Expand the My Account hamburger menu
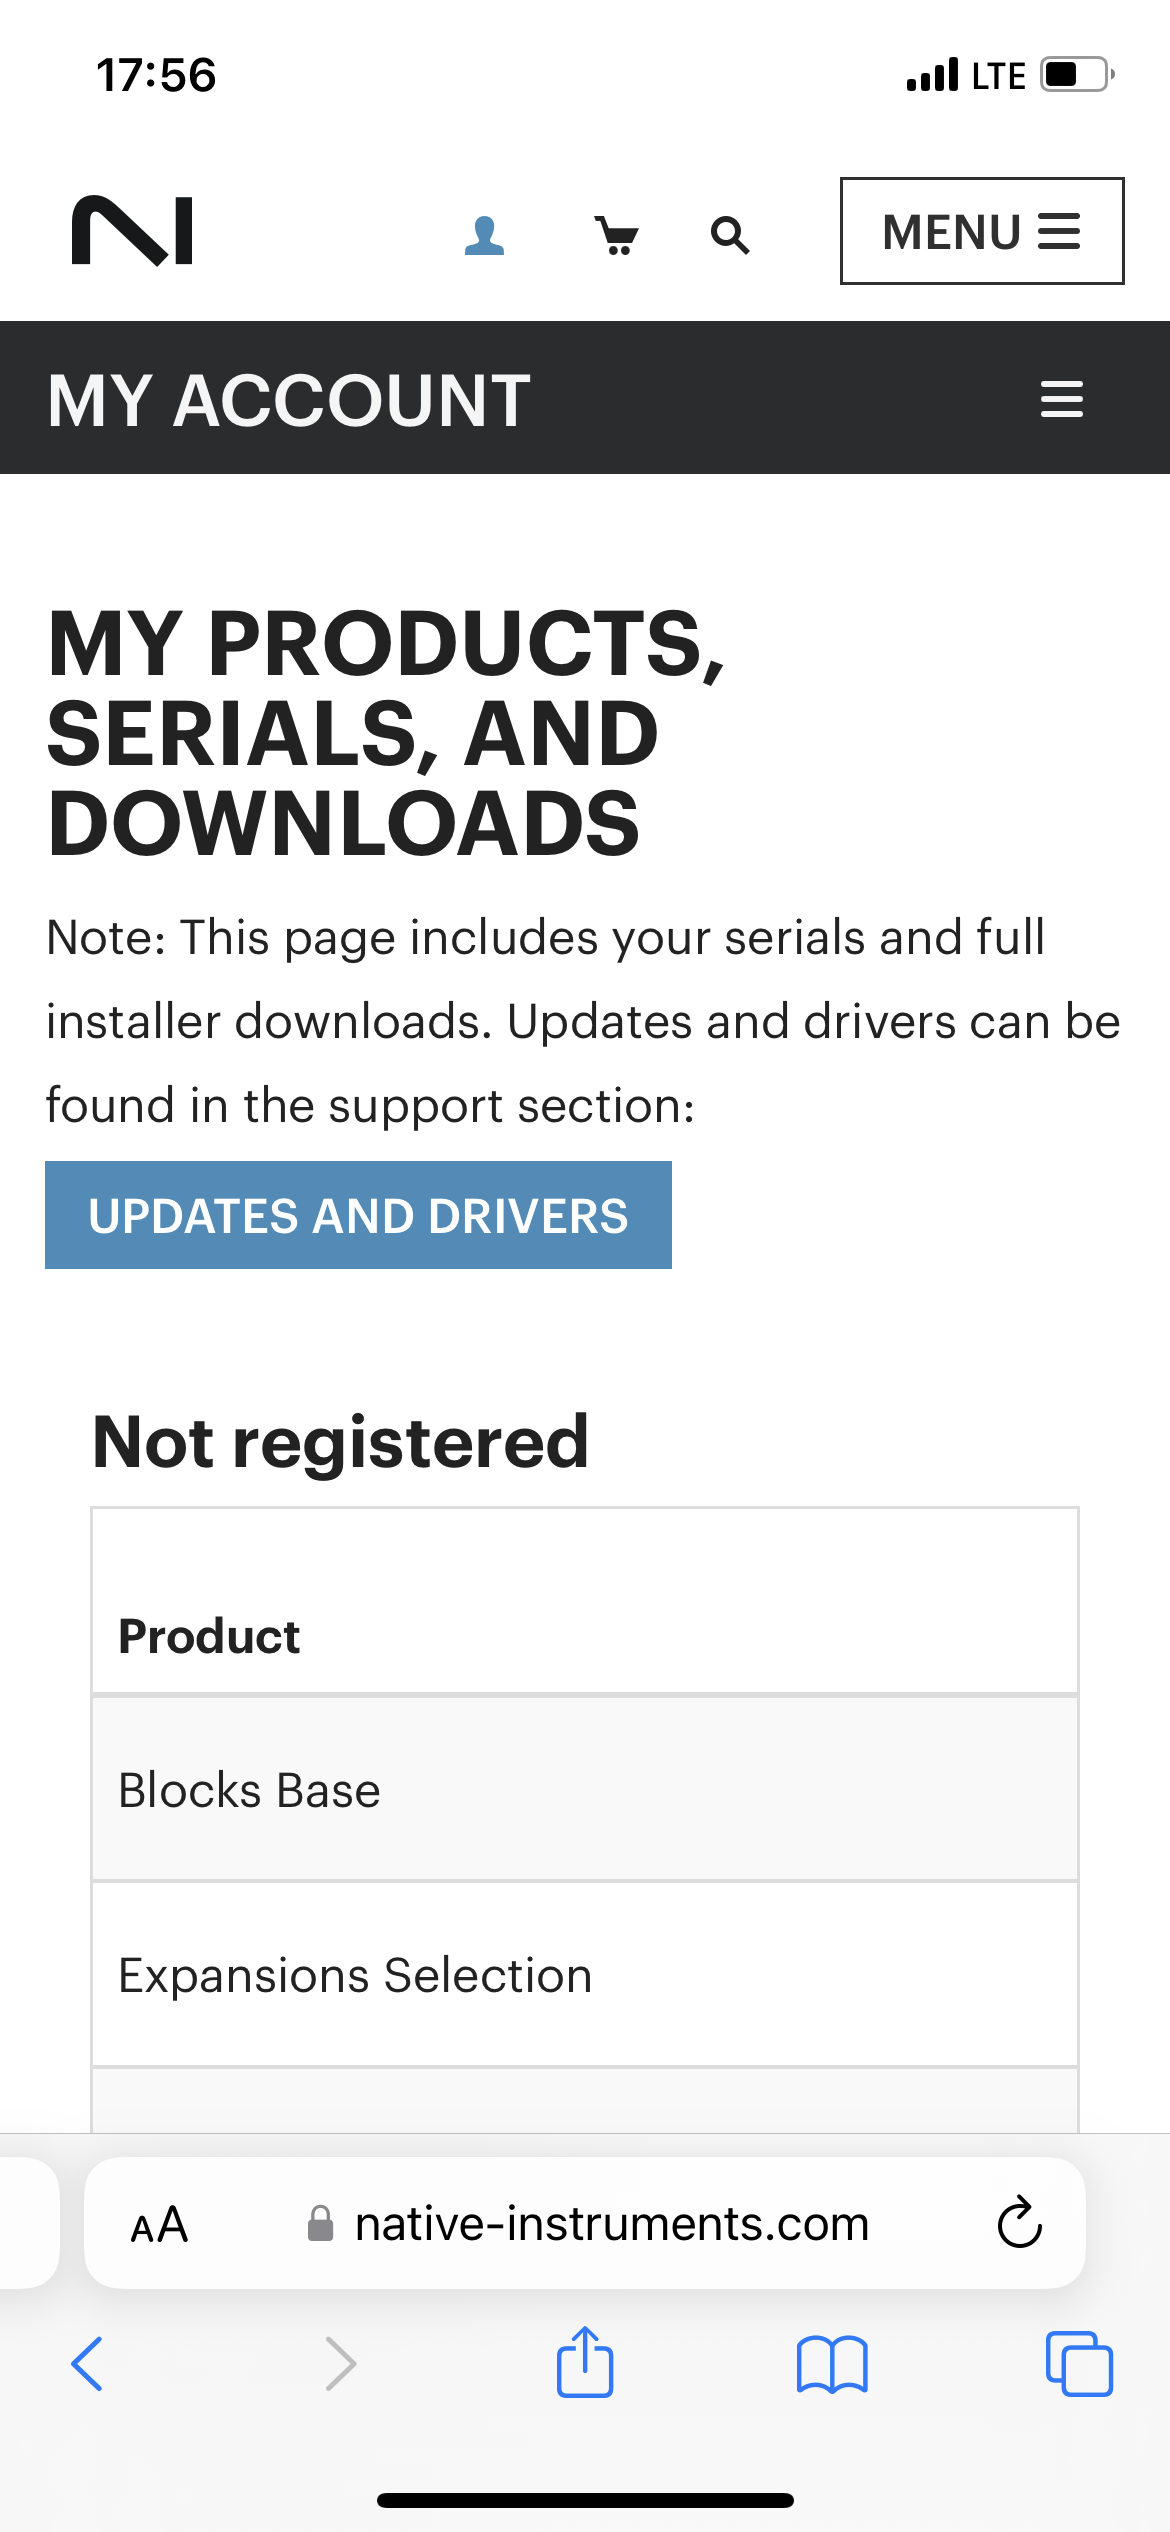The image size is (1170, 2532). [1061, 399]
